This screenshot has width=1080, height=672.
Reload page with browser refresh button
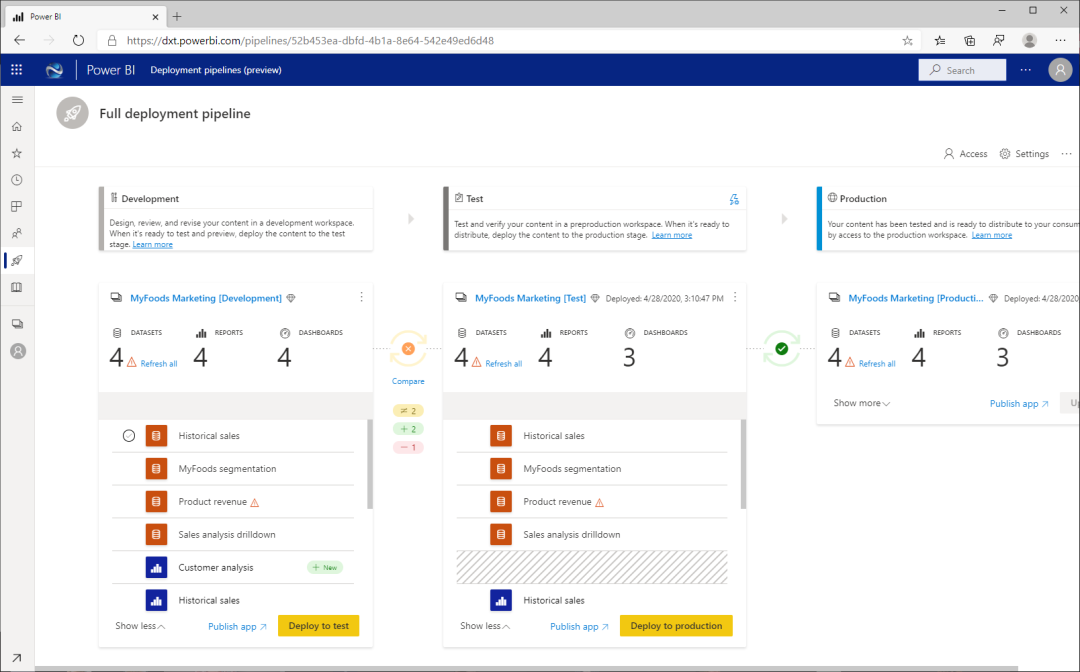click(79, 40)
